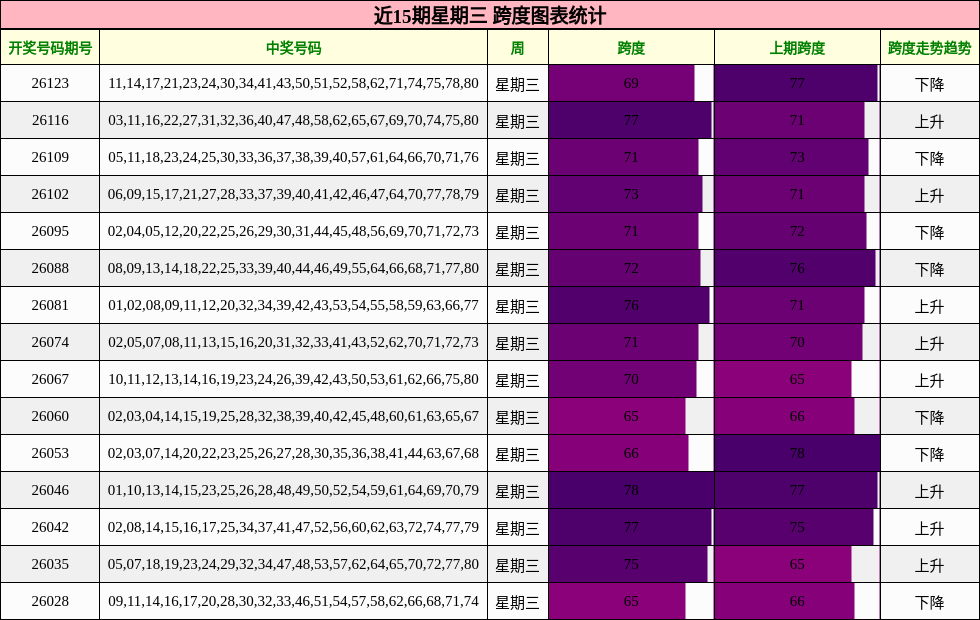
Task: Click the 跨度 bar 77 in row 26116
Action: (631, 120)
